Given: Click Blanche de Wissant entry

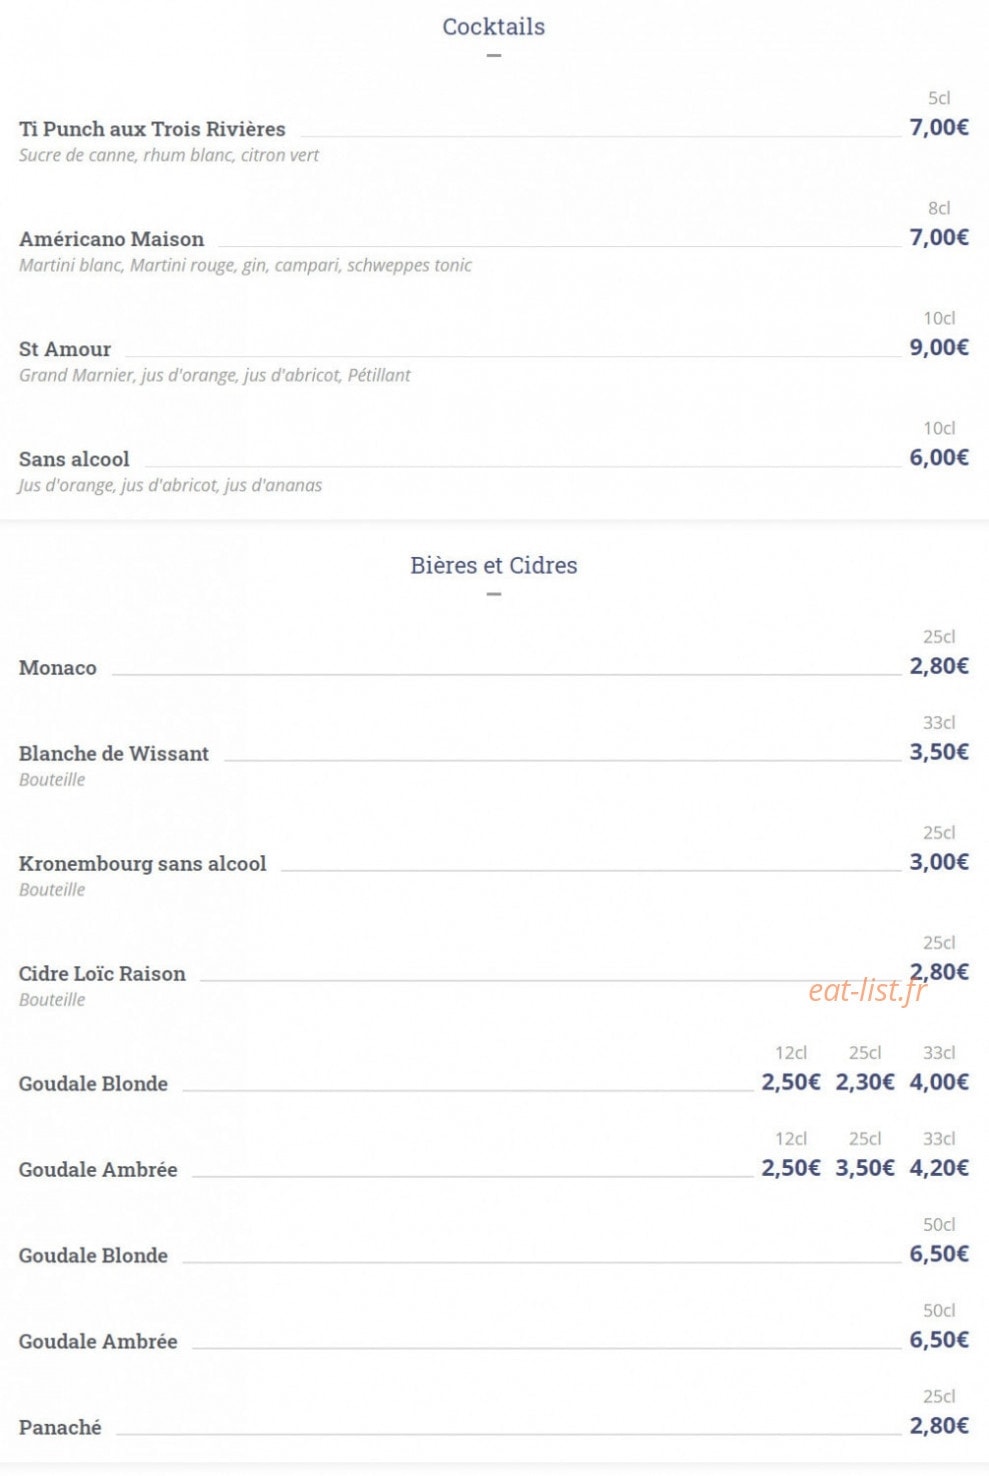Looking at the screenshot, I should 114,753.
